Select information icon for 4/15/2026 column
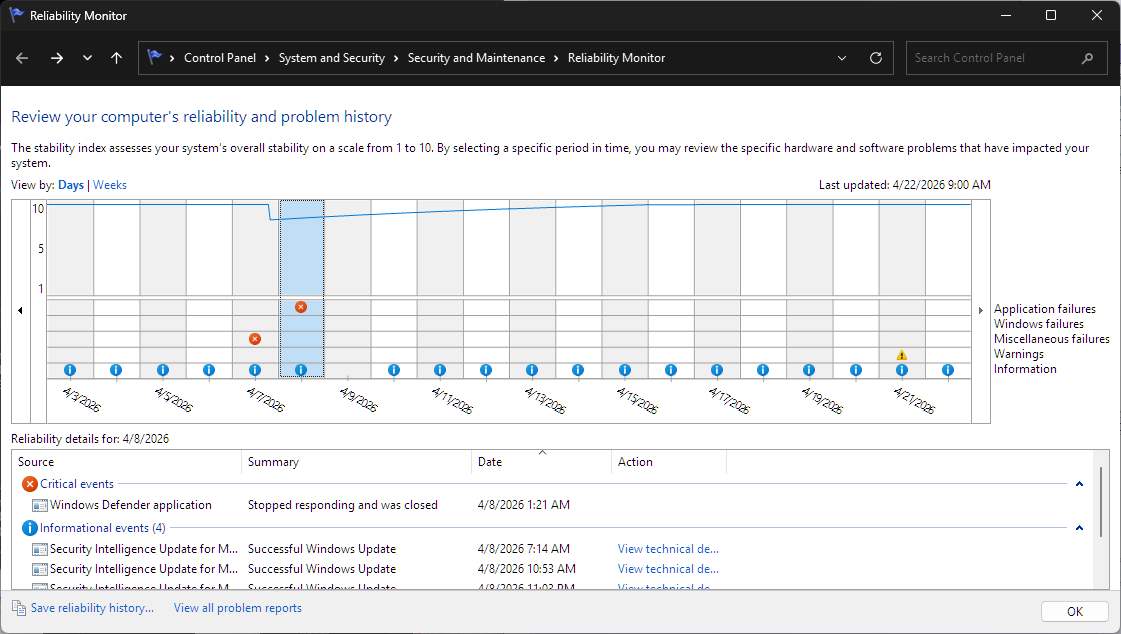The width and height of the screenshot is (1121, 634). 625,370
